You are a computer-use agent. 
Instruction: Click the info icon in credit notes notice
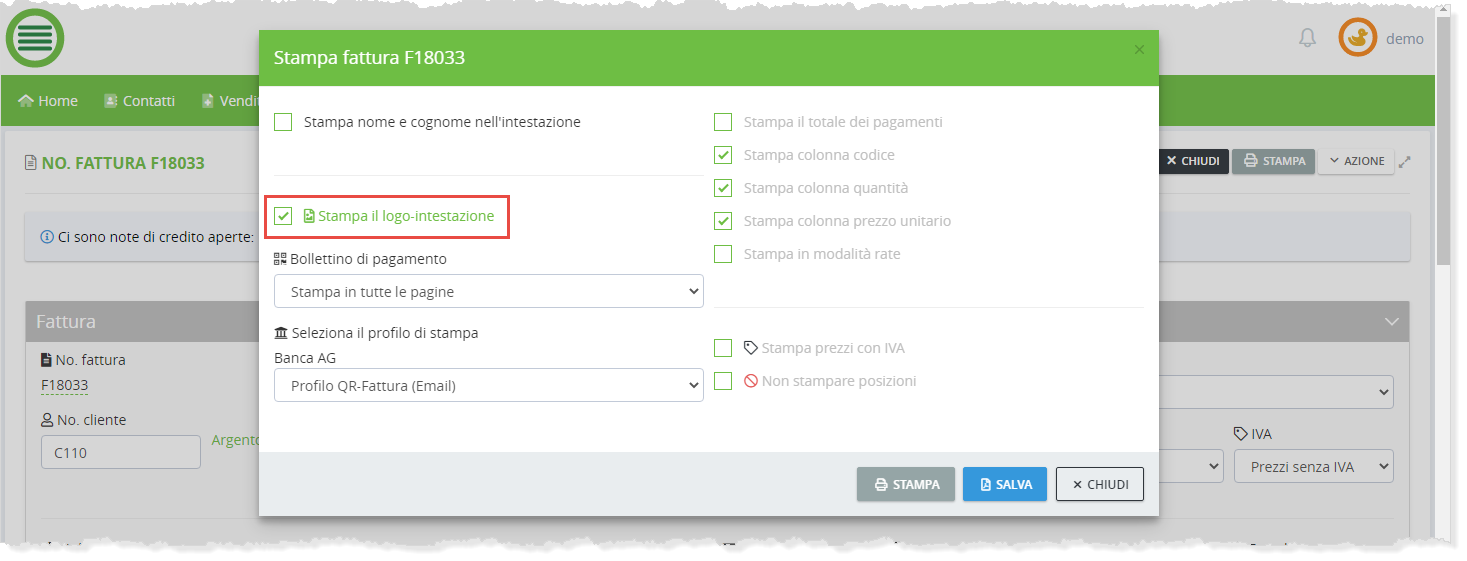(x=46, y=238)
